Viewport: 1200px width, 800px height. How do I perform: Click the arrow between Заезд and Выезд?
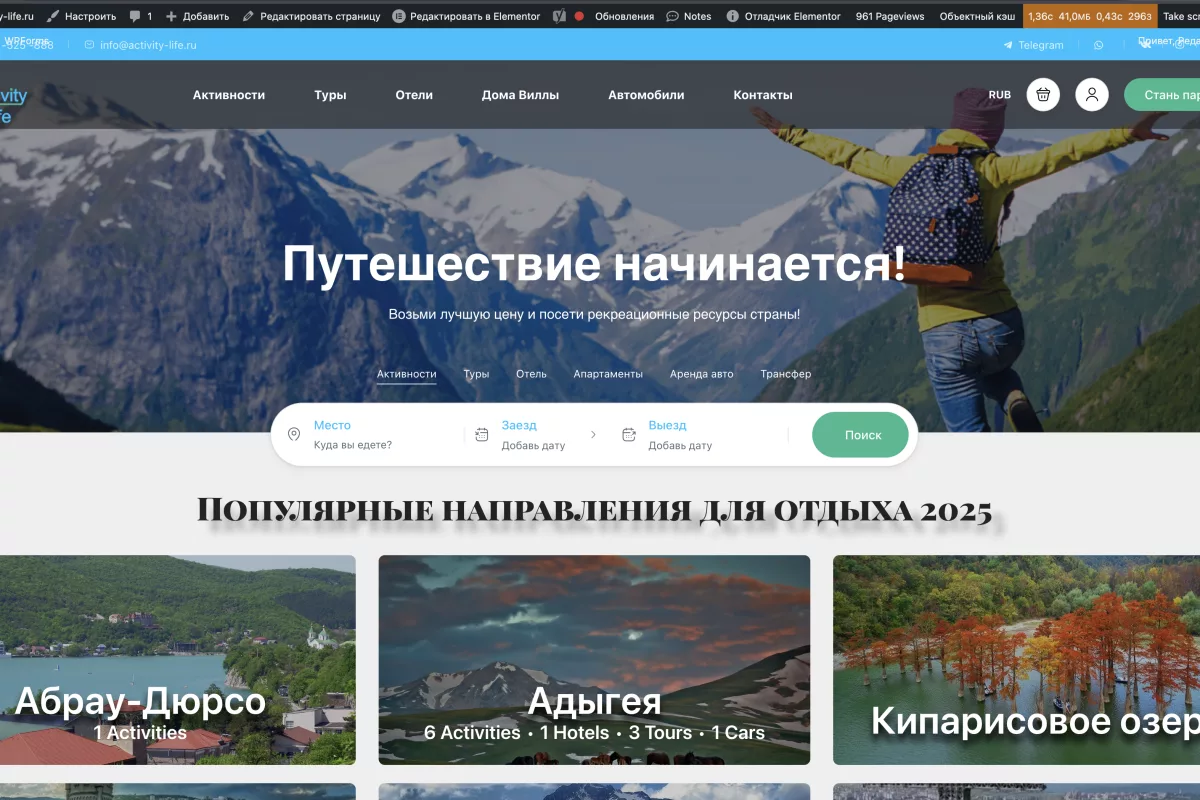tap(593, 435)
